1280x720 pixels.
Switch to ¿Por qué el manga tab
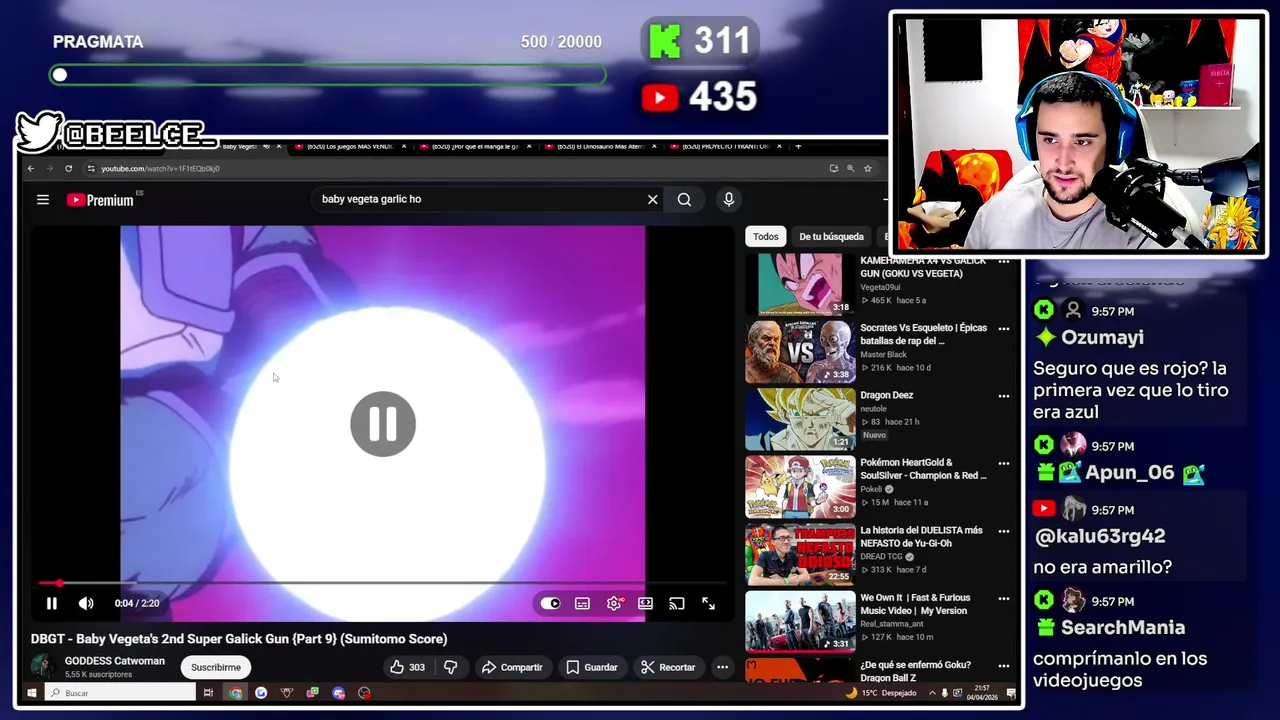point(475,147)
